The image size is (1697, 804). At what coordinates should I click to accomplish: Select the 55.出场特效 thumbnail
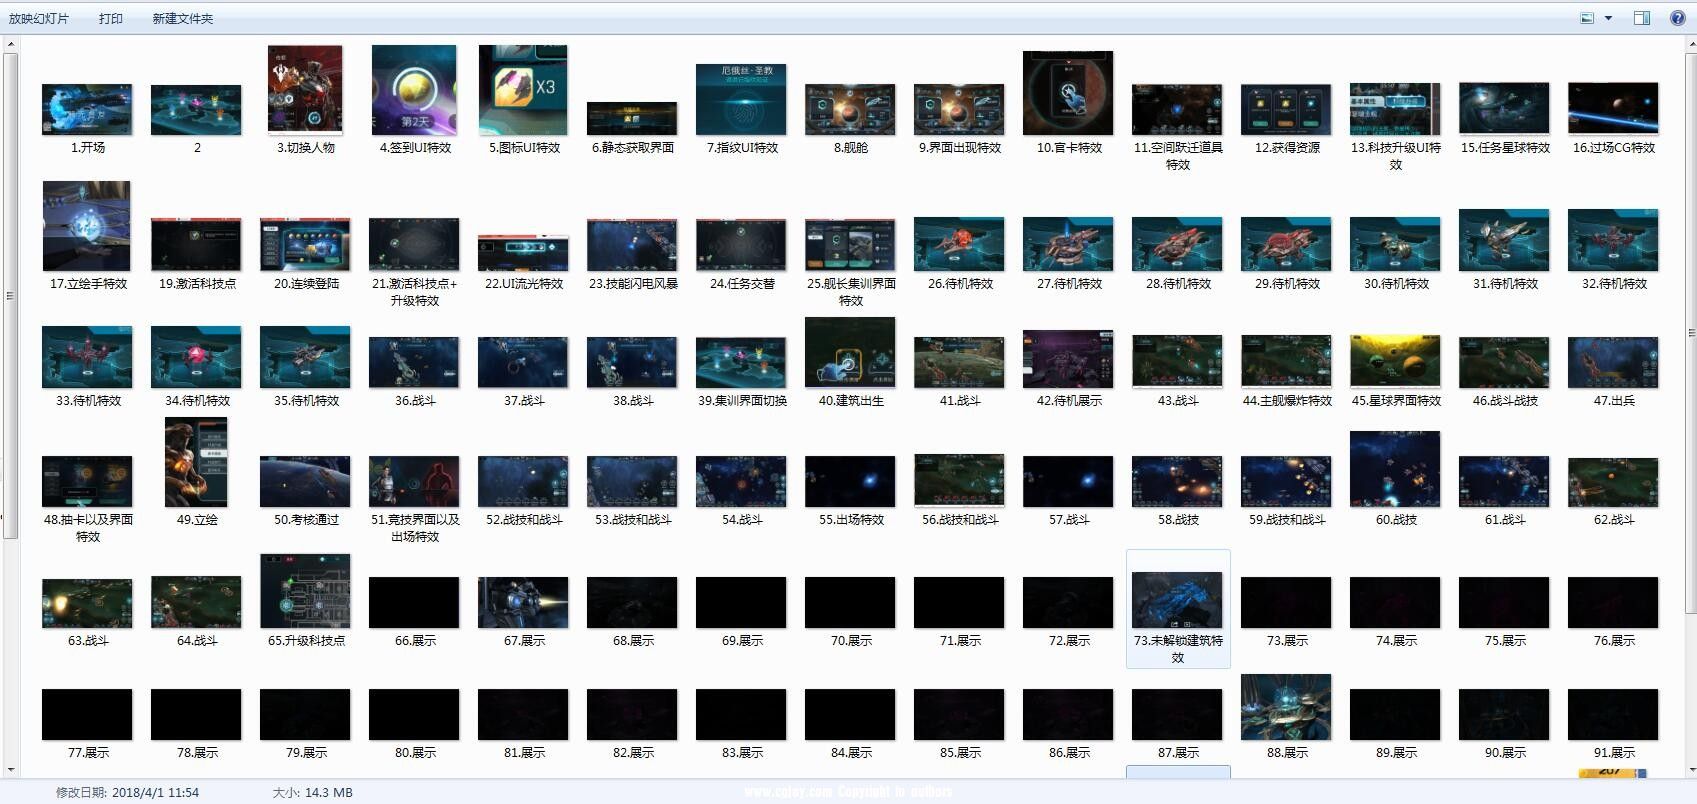(850, 482)
